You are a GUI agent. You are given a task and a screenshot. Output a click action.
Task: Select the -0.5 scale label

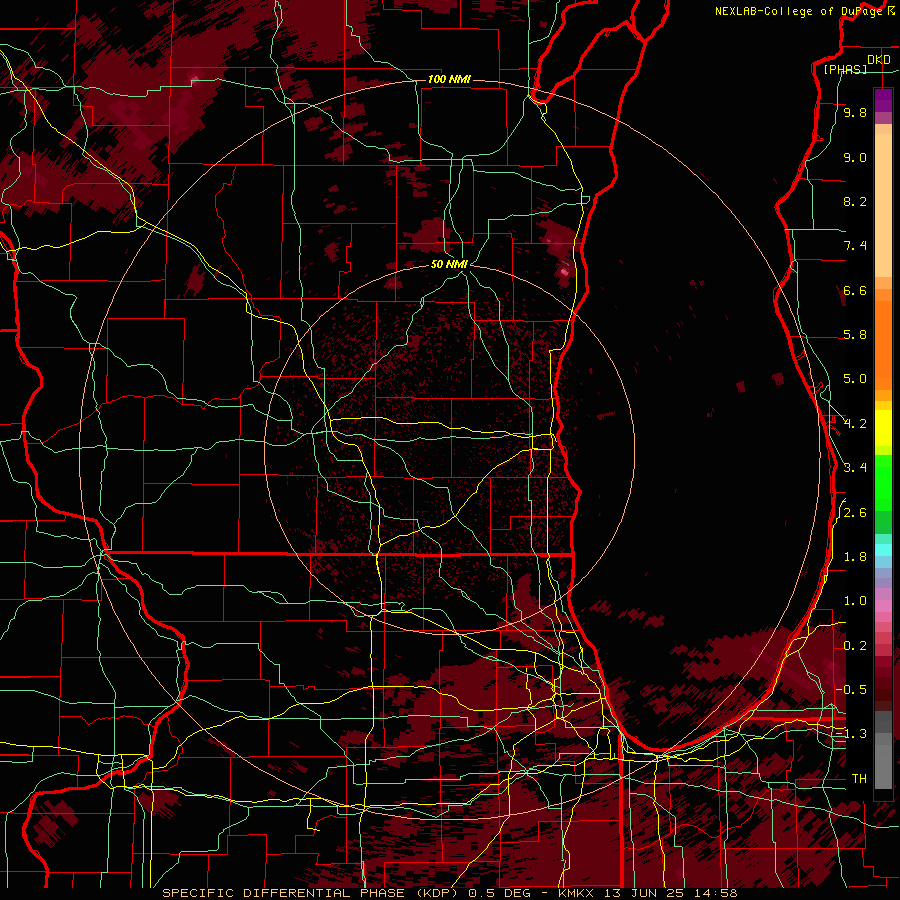click(851, 689)
